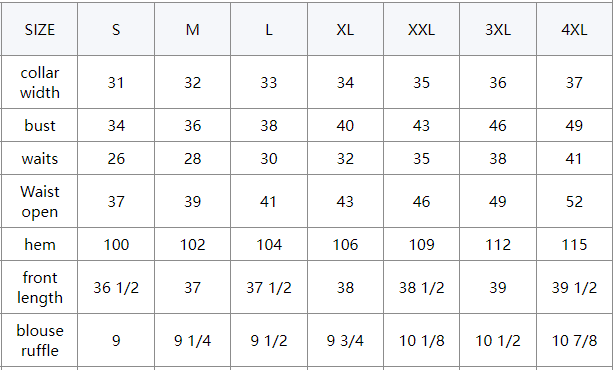
Task: Click the SIZE header cell
Action: (x=40, y=29)
